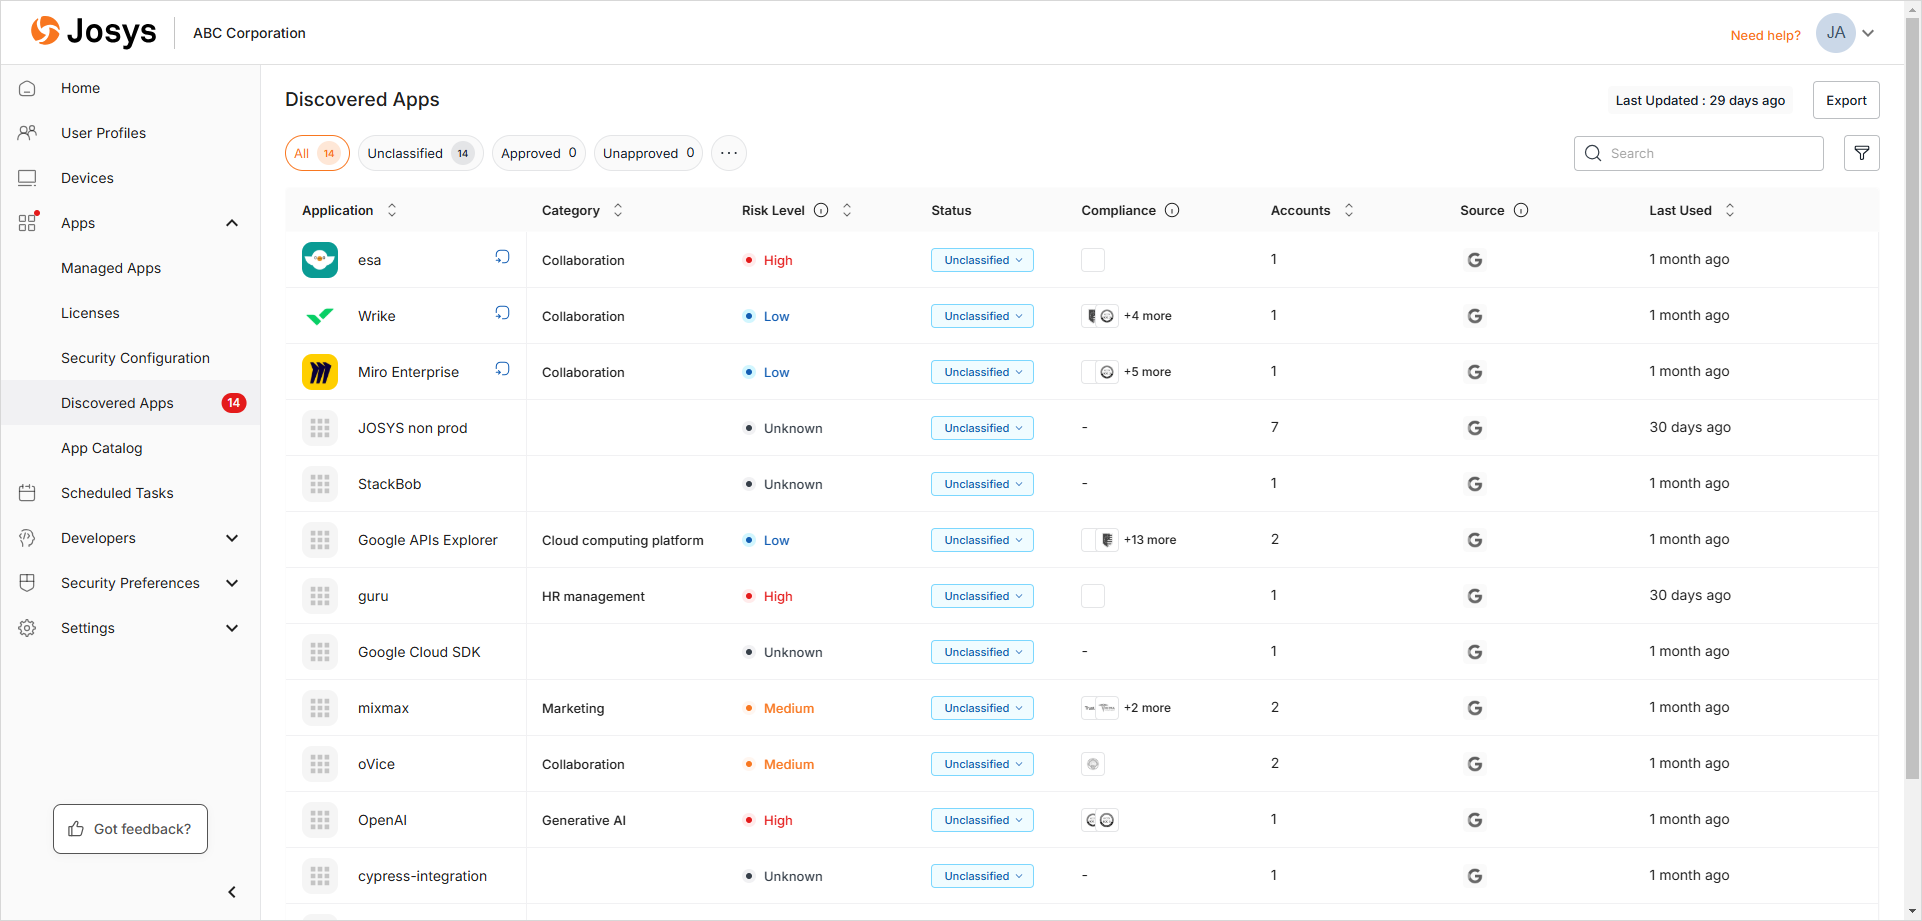
Task: Click the sync icon next to Miro Enterprise
Action: tap(502, 369)
